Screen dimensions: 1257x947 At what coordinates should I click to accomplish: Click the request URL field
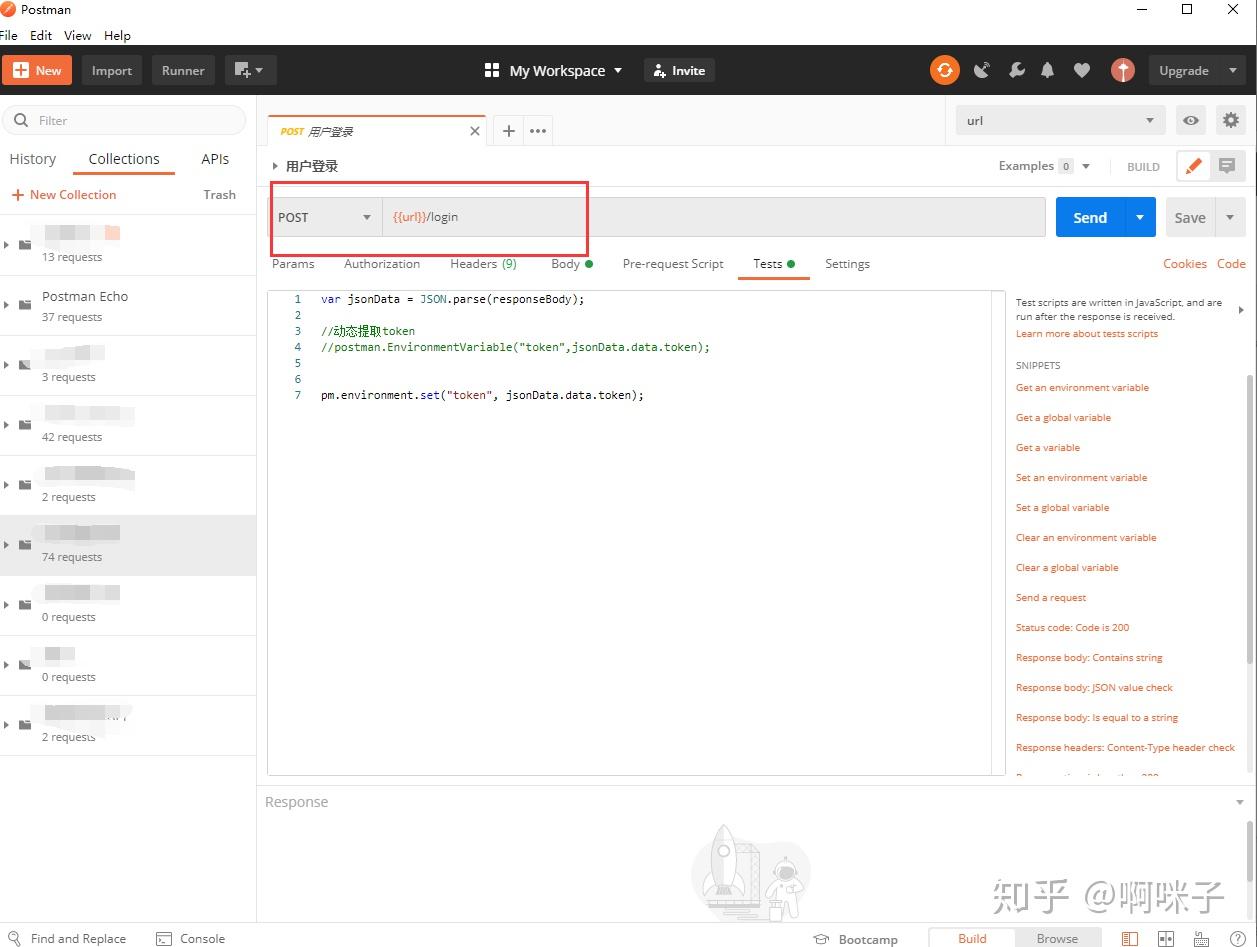pyautogui.click(x=713, y=217)
